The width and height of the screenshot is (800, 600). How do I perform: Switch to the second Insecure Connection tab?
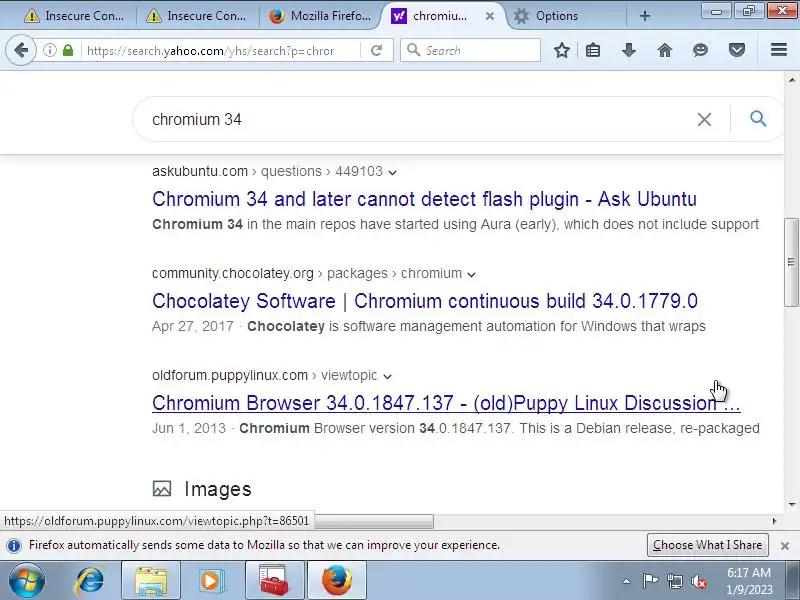click(x=197, y=16)
